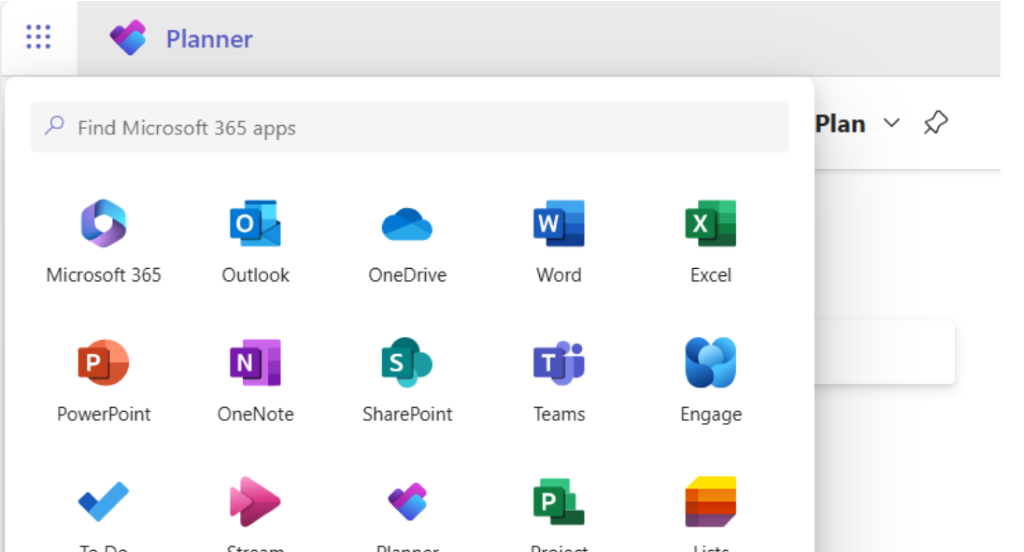Open the To Do checkmark icon
This screenshot has height=552, width=1024.
pyautogui.click(x=103, y=502)
